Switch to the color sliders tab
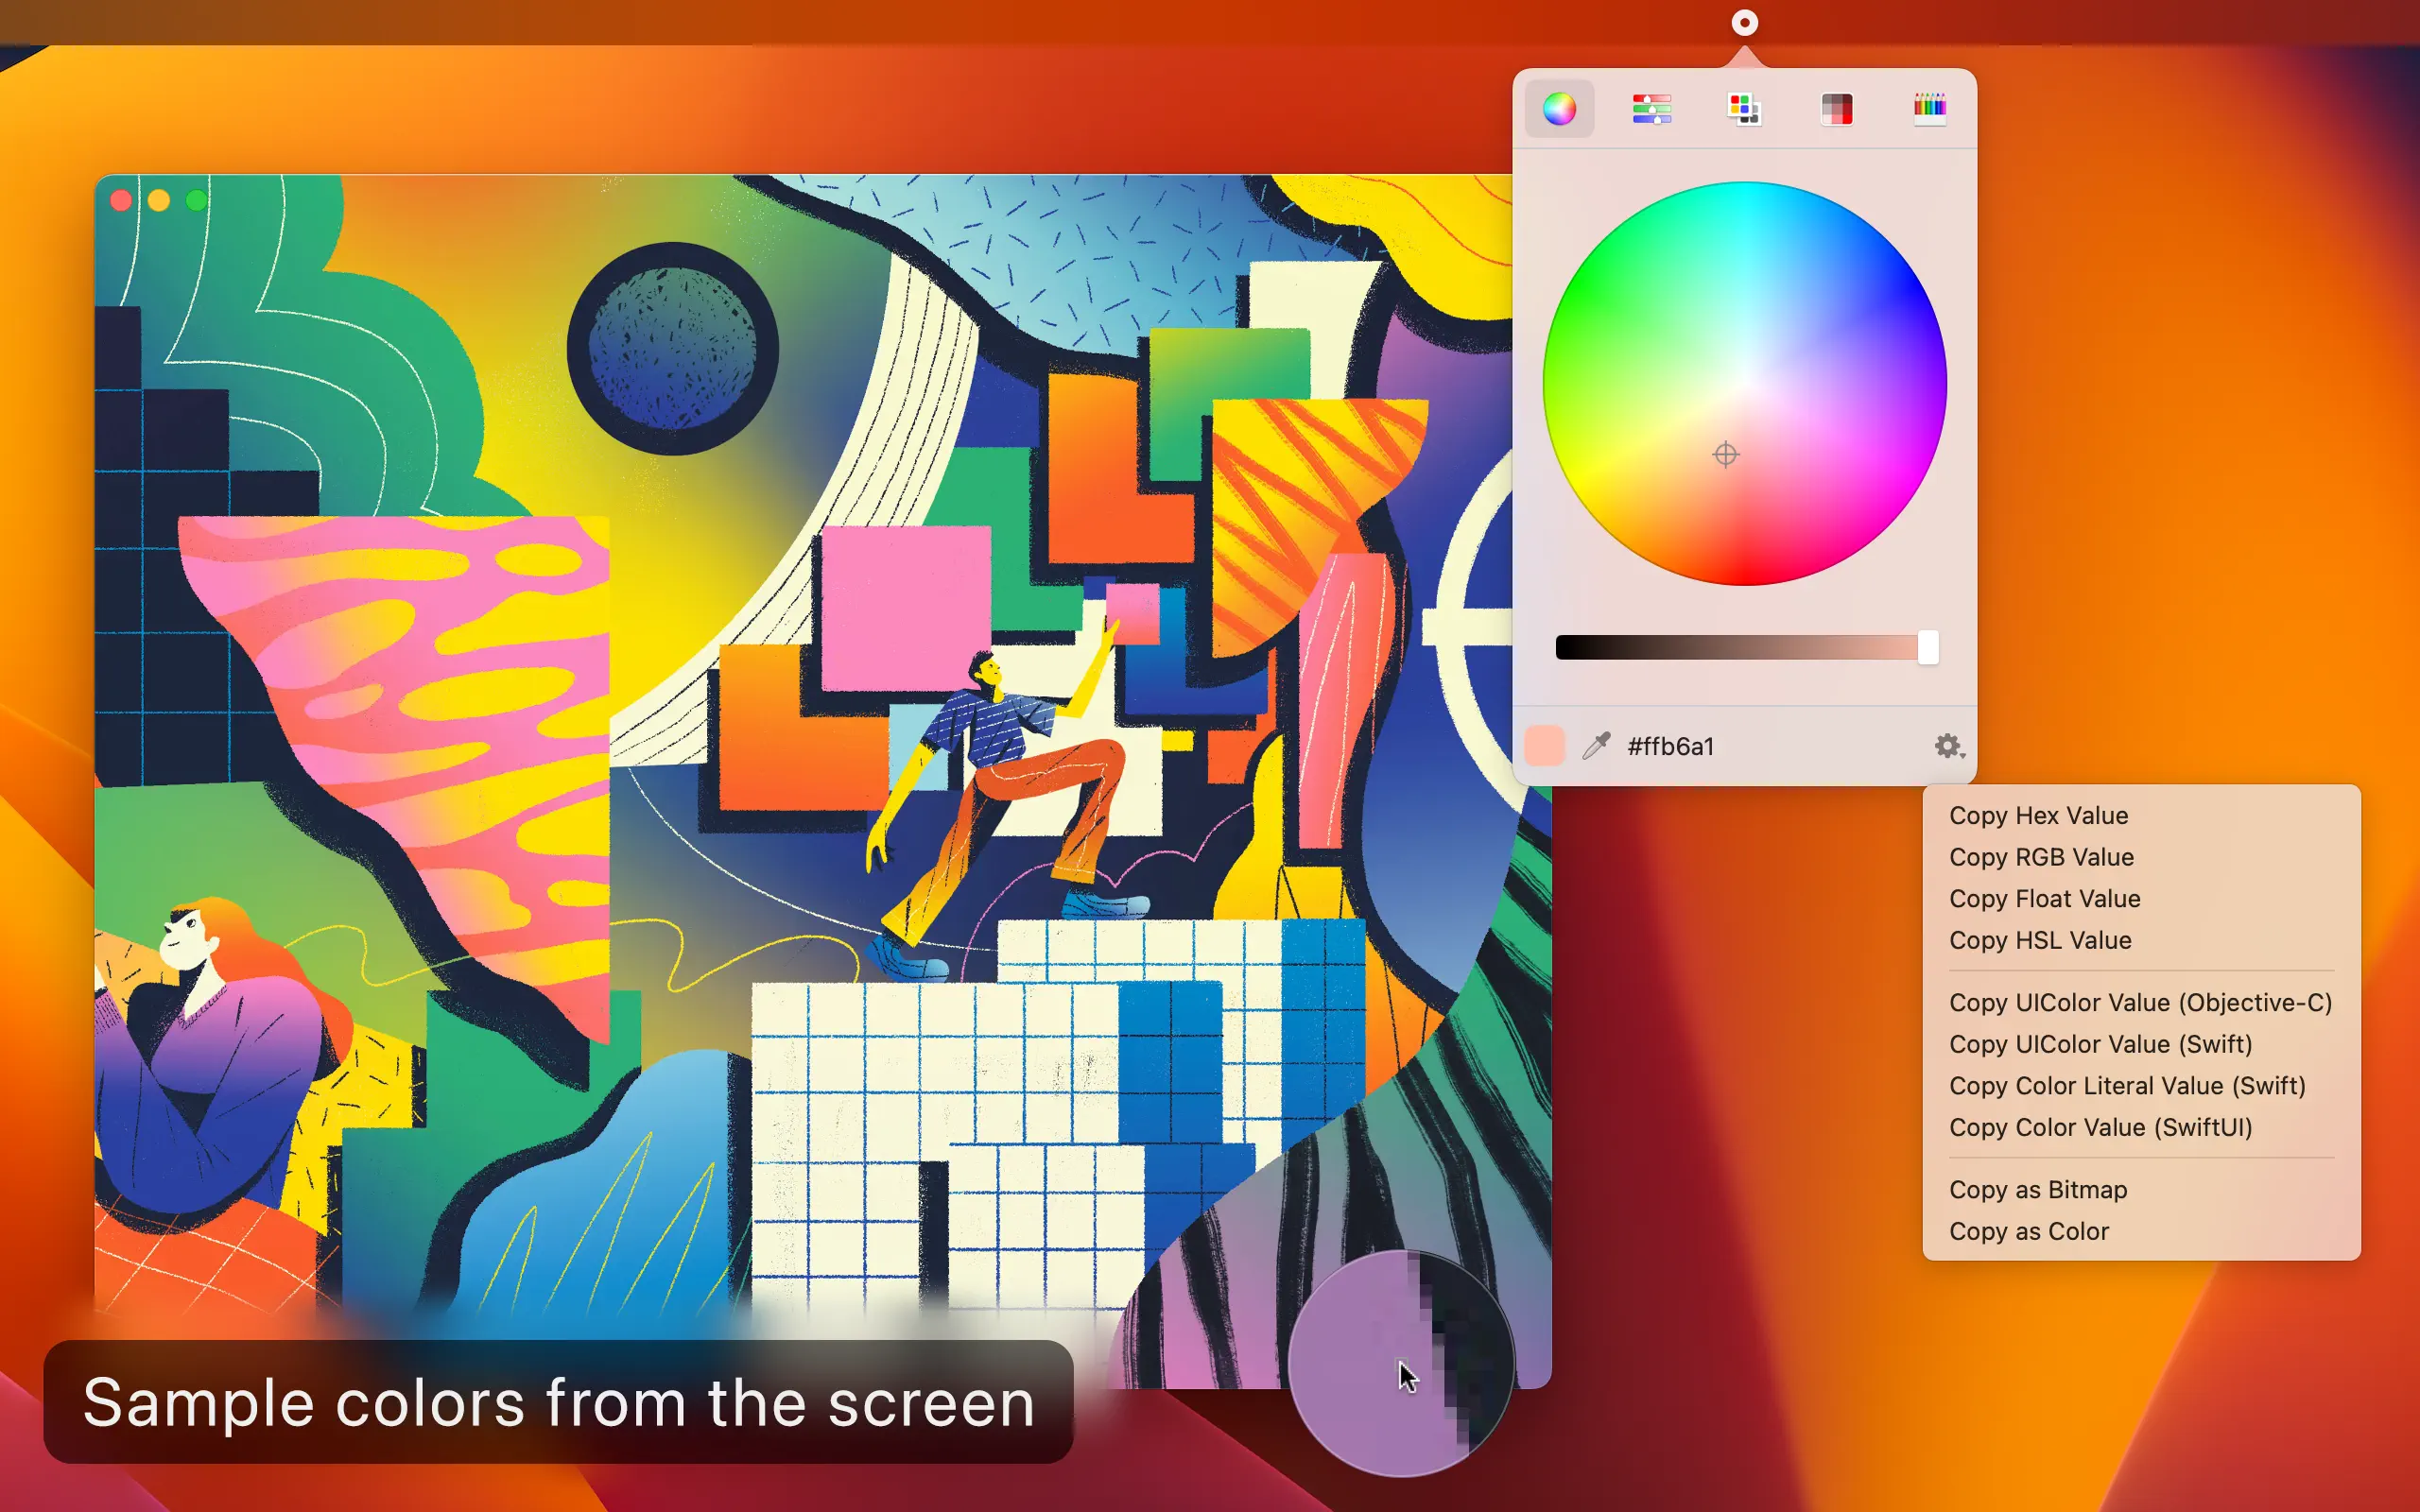This screenshot has width=2420, height=1512. click(x=1651, y=109)
